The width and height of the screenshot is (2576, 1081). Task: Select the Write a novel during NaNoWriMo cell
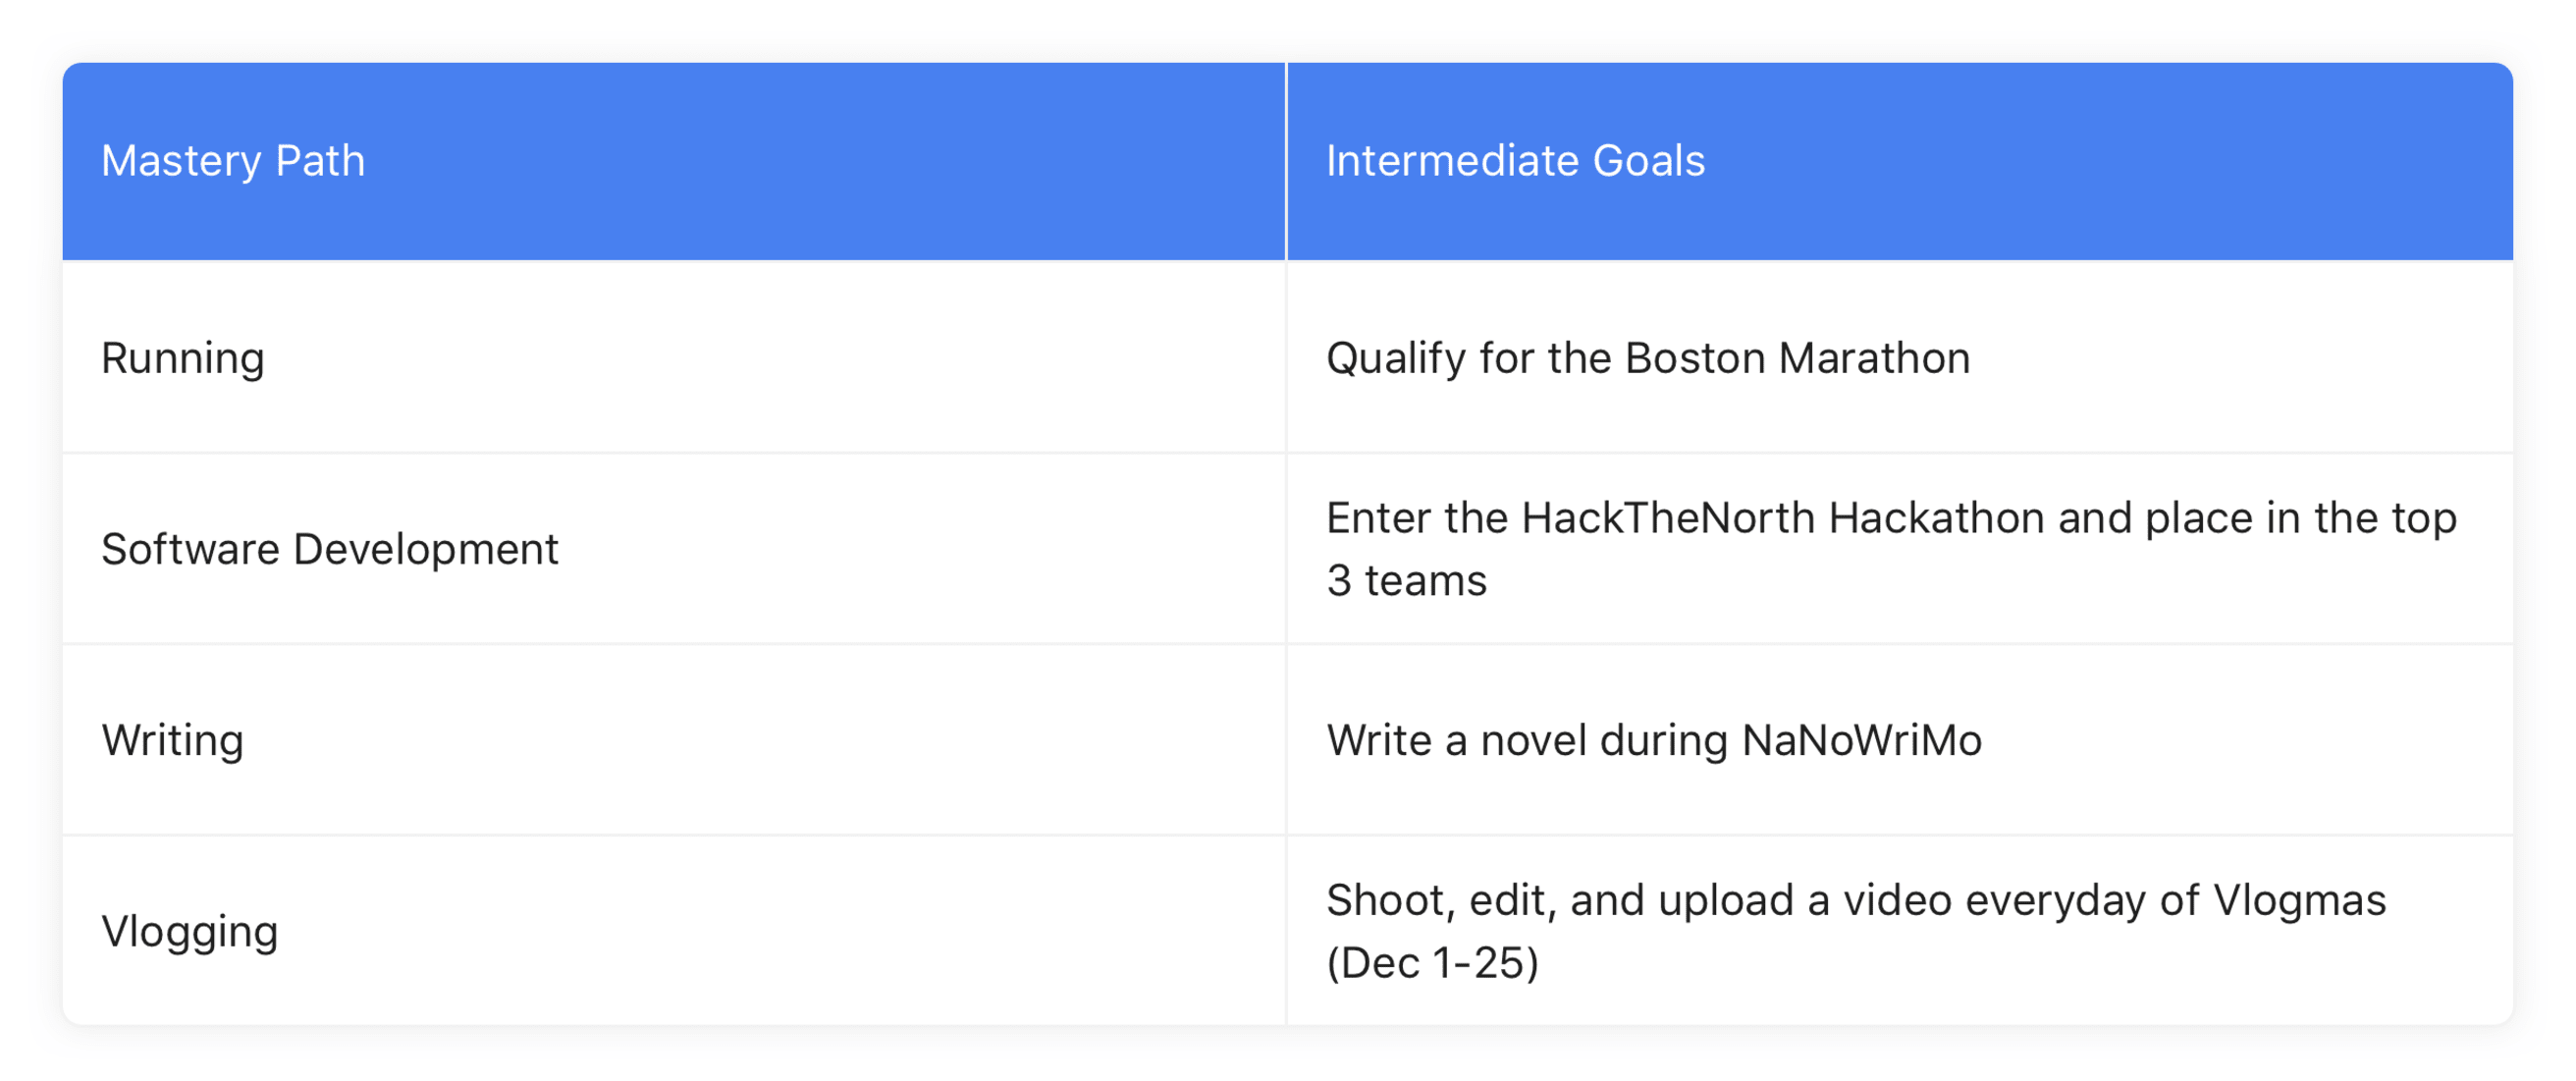click(1900, 740)
